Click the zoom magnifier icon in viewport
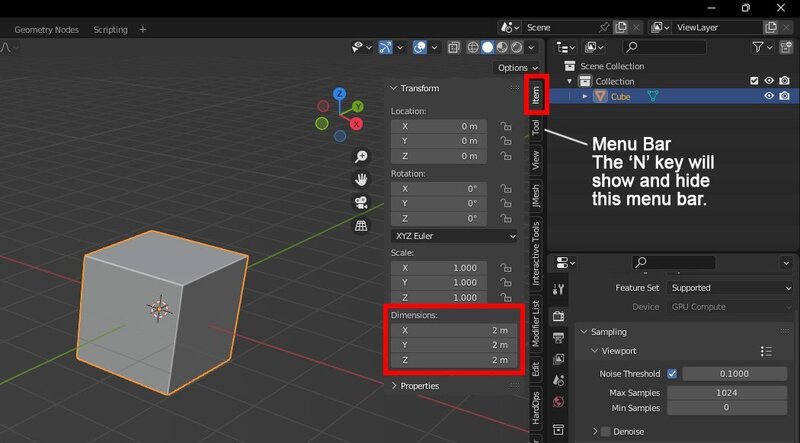 point(361,156)
